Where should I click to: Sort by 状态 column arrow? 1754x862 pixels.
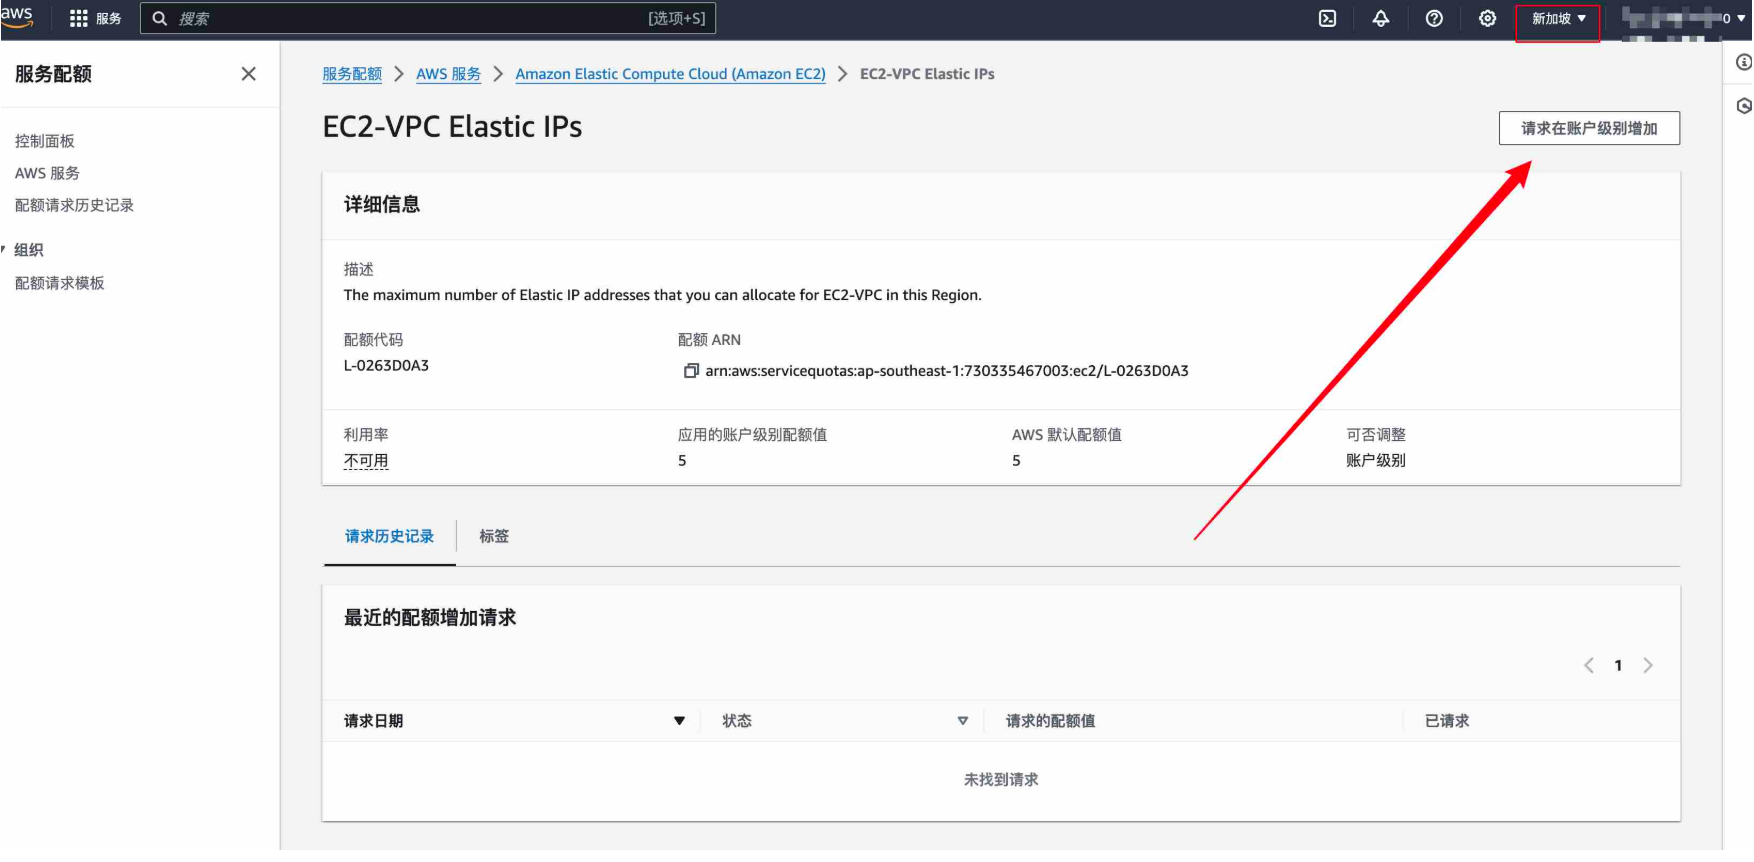(x=963, y=721)
